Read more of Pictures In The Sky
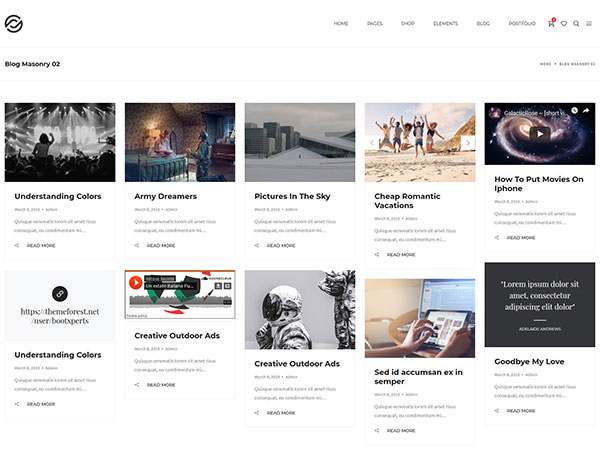This screenshot has height=450, width=600. (x=281, y=246)
